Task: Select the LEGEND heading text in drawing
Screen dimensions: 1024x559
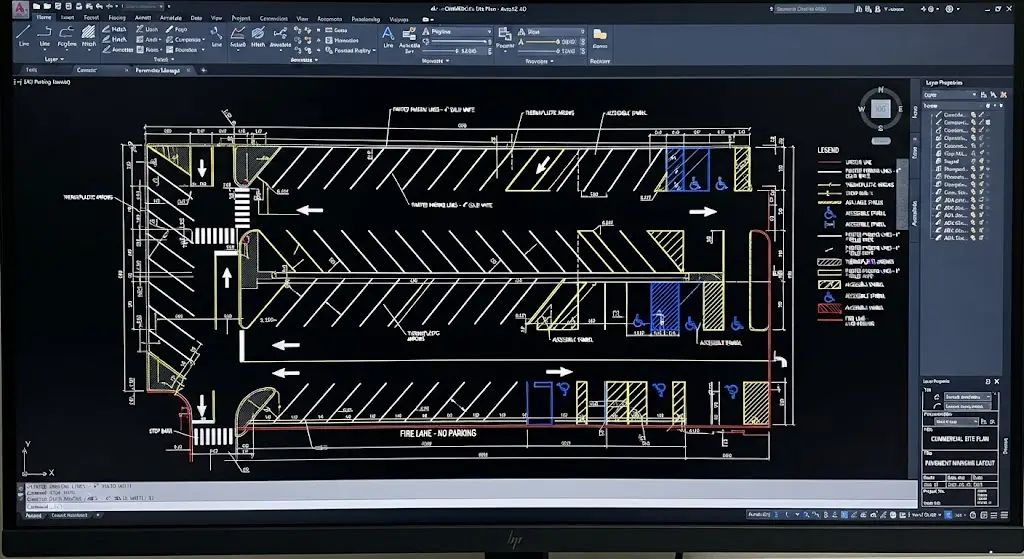Action: pos(828,150)
